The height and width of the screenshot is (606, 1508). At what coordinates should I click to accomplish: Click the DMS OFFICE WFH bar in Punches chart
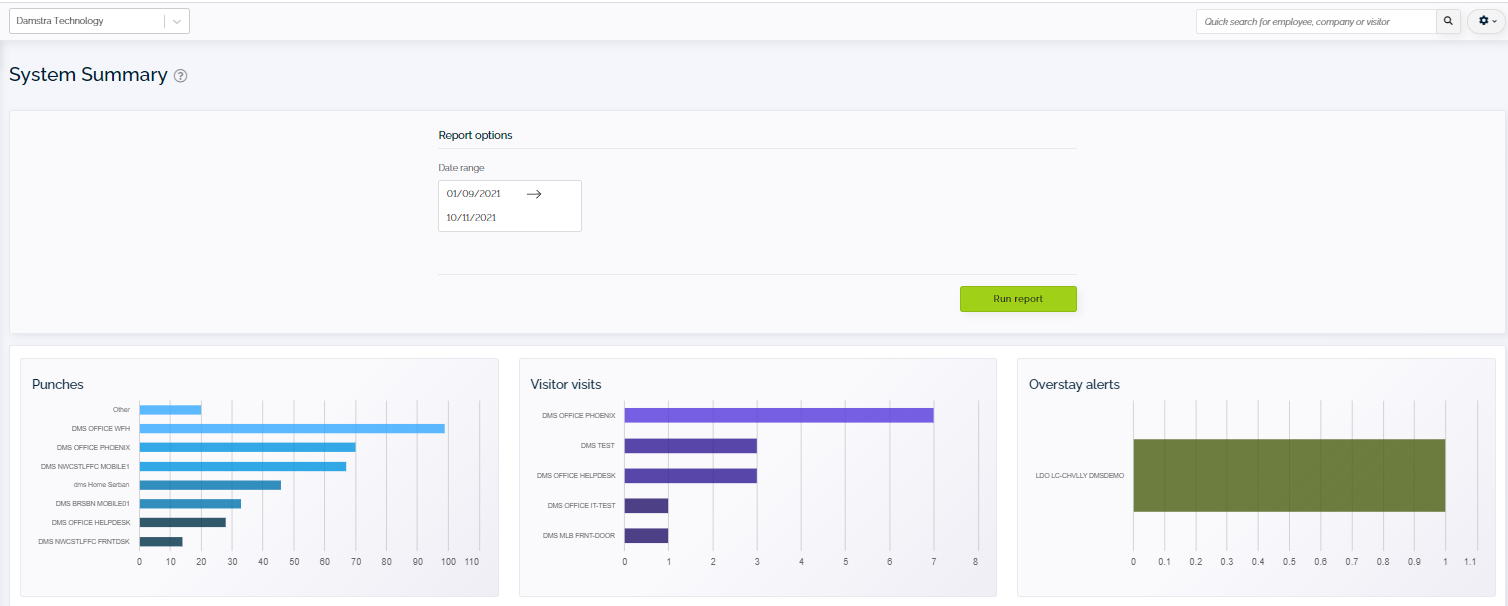290,428
